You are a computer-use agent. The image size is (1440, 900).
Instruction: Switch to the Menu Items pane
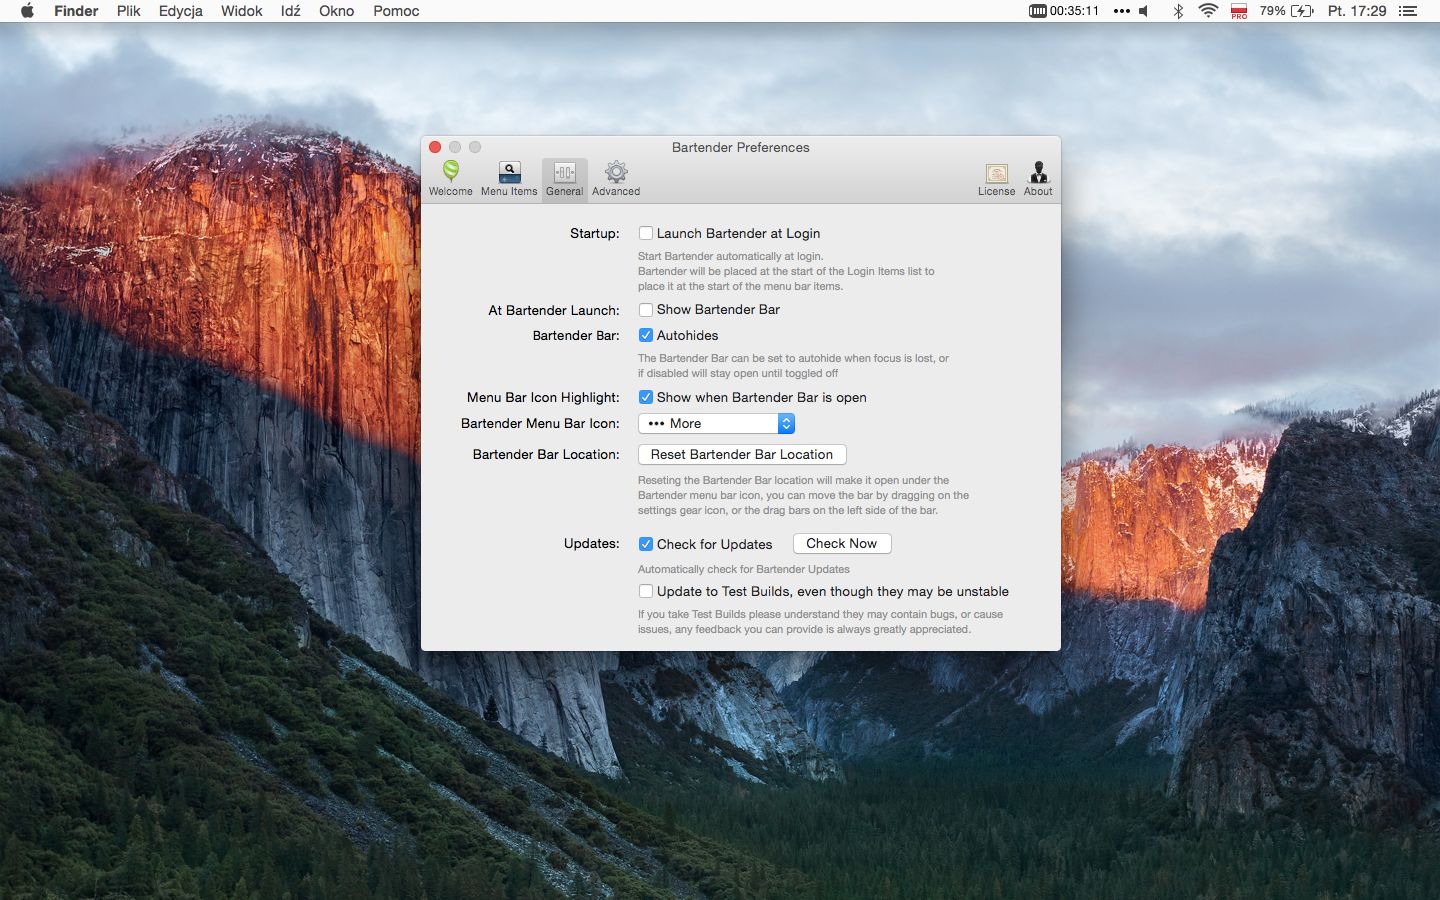pyautogui.click(x=509, y=179)
